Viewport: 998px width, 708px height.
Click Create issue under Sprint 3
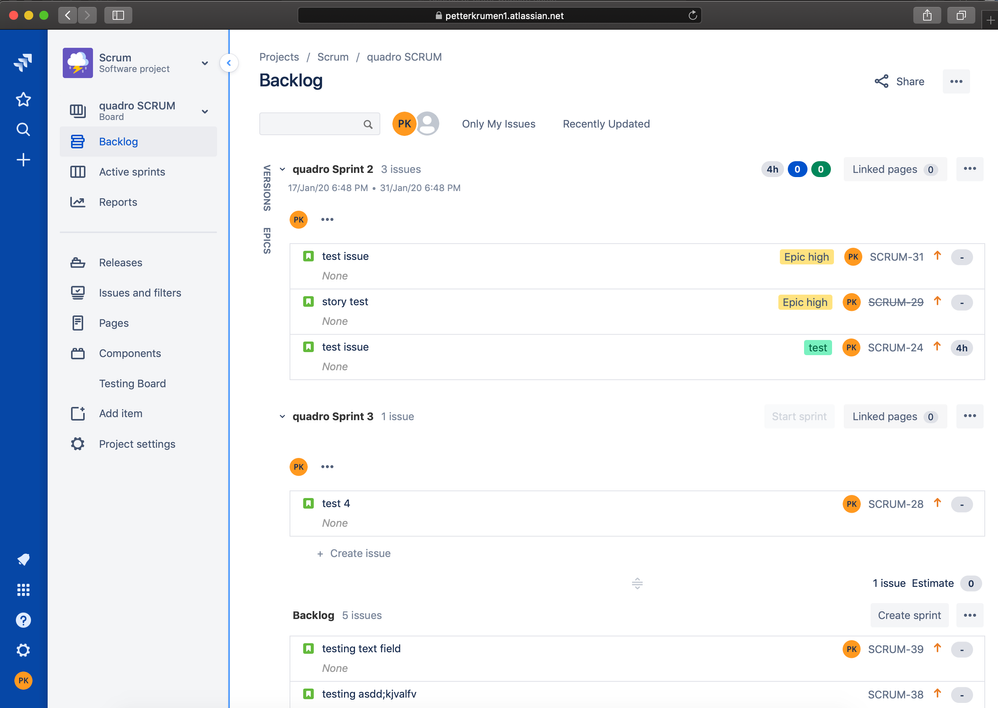(354, 553)
